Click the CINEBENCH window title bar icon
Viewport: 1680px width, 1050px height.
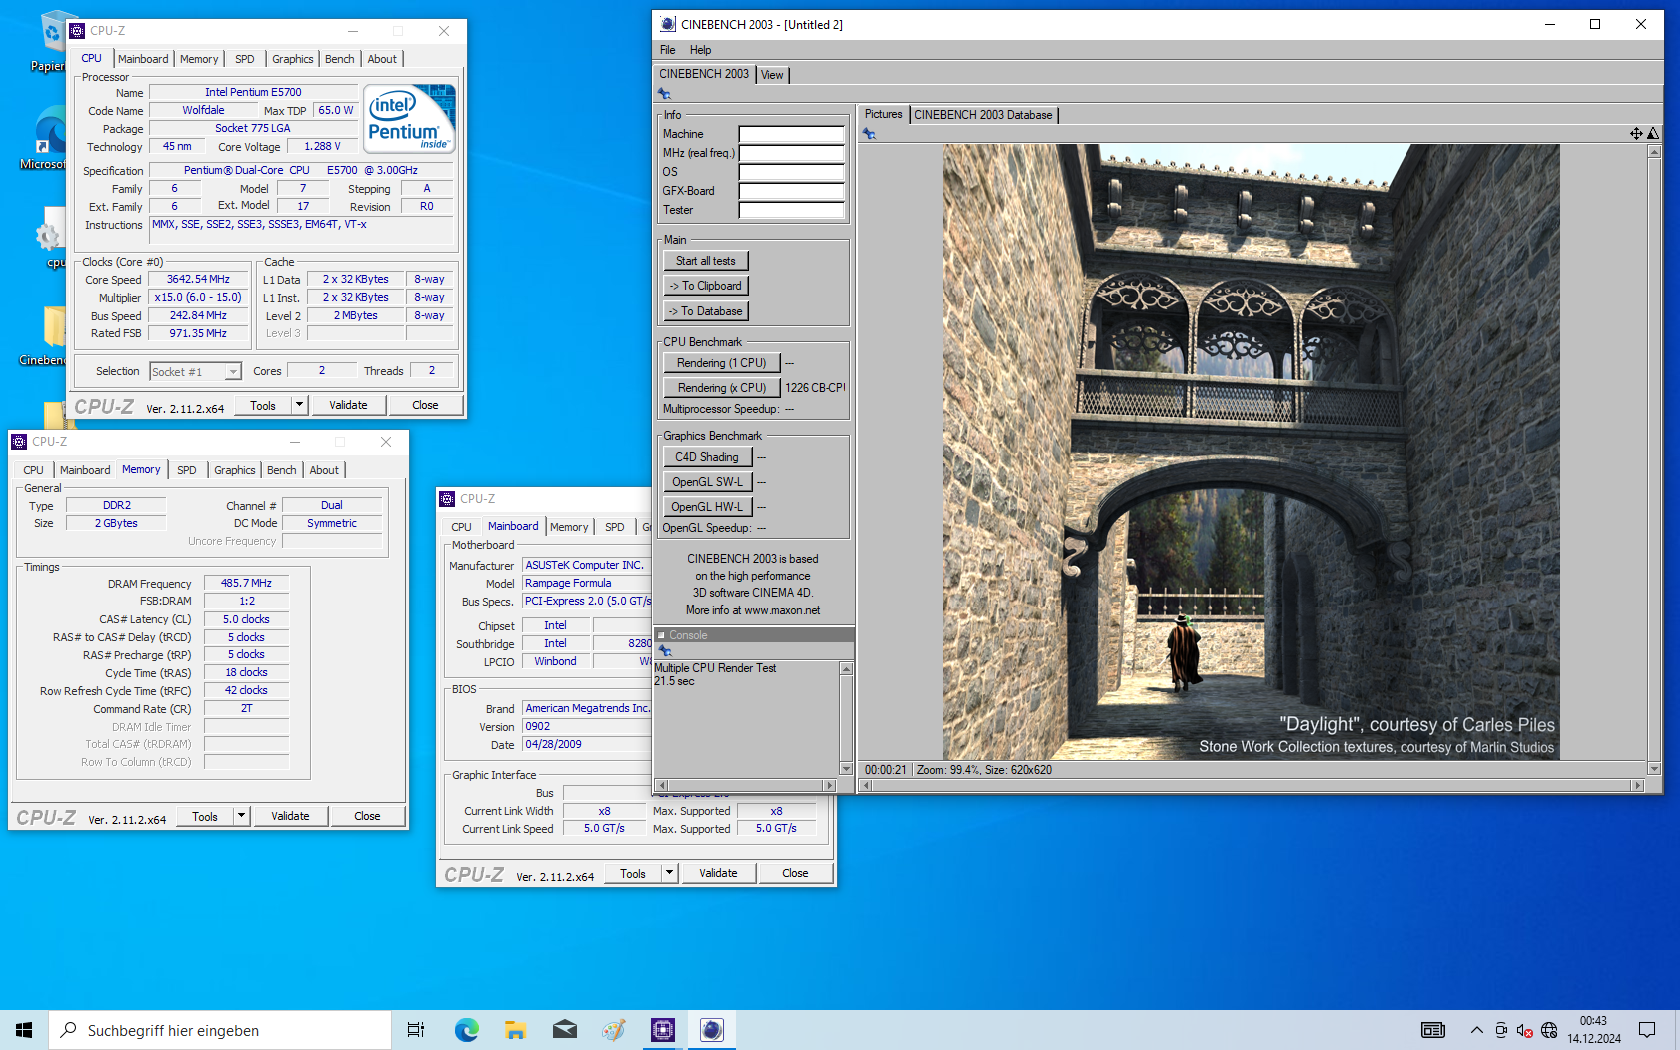click(667, 24)
